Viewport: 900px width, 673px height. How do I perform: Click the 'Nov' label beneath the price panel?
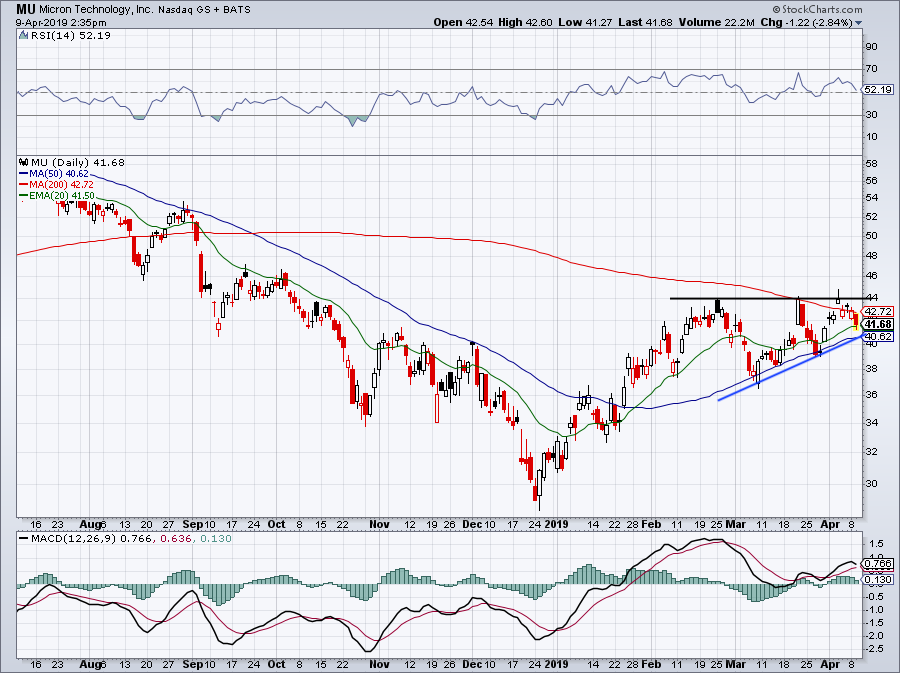tap(379, 524)
